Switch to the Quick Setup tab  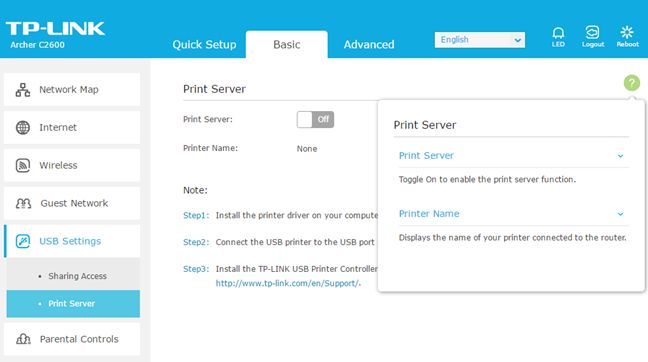204,45
